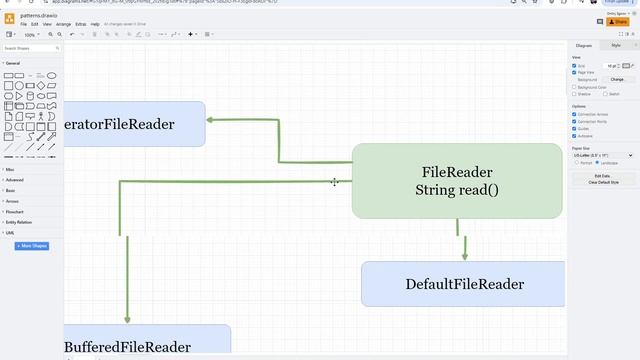Expand the Misc shapes section

[9, 169]
